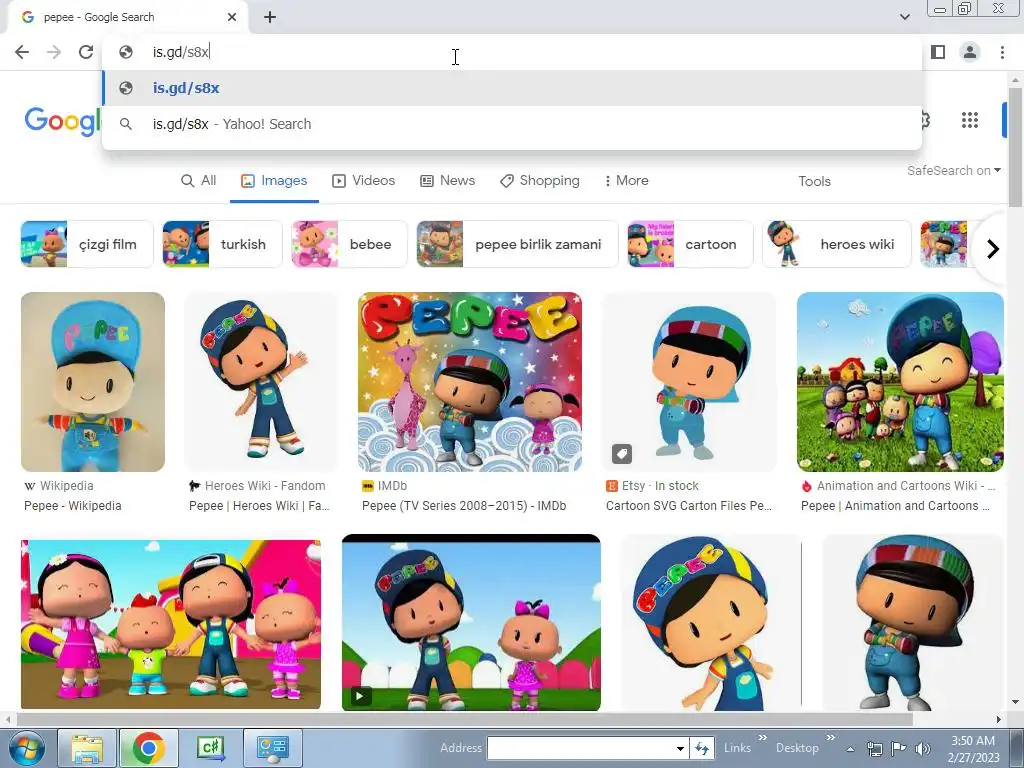Screen dimensions: 1024x768
Task: Click Cartoon SVG Carton Files link
Action: (689, 506)
